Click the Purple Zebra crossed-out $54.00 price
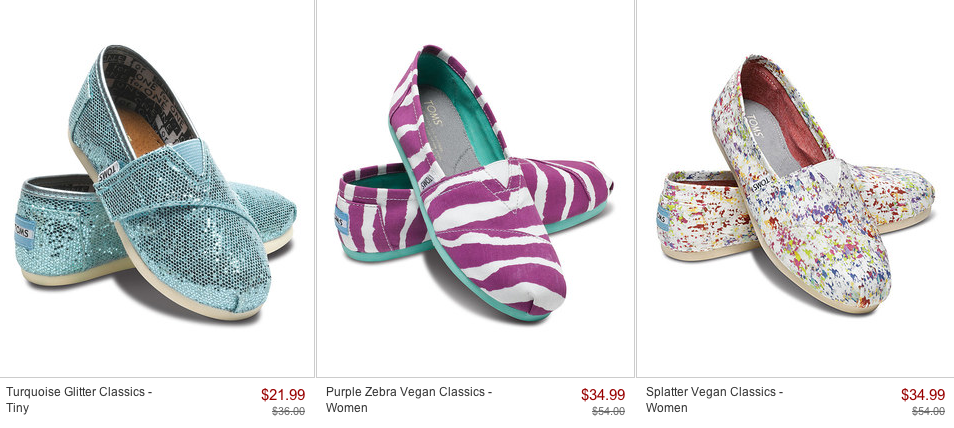This screenshot has height=428, width=954. click(x=608, y=411)
